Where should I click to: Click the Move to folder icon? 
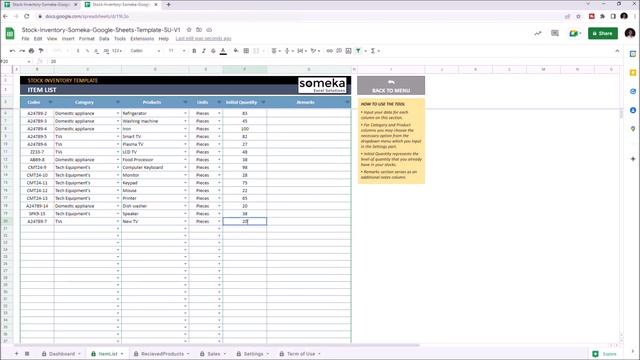point(199,30)
